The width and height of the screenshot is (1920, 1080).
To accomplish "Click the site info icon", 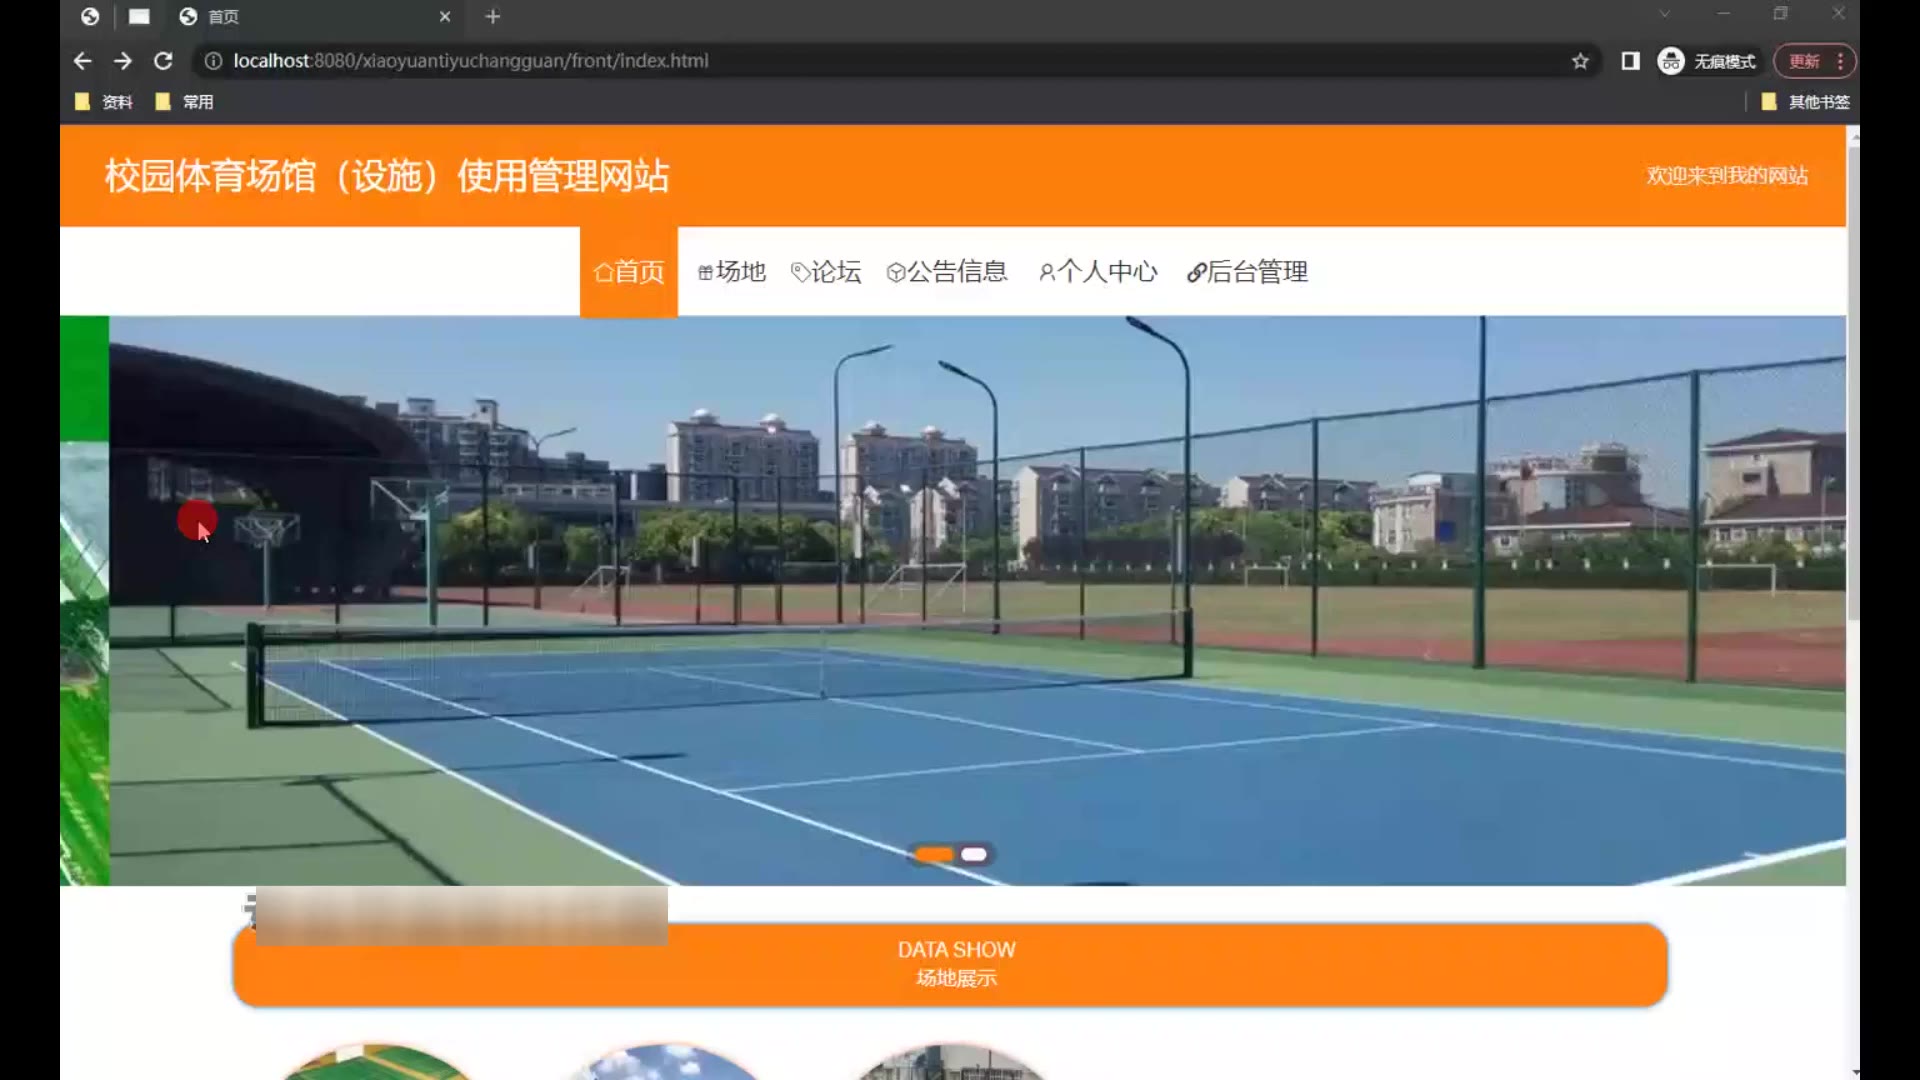I will (213, 61).
